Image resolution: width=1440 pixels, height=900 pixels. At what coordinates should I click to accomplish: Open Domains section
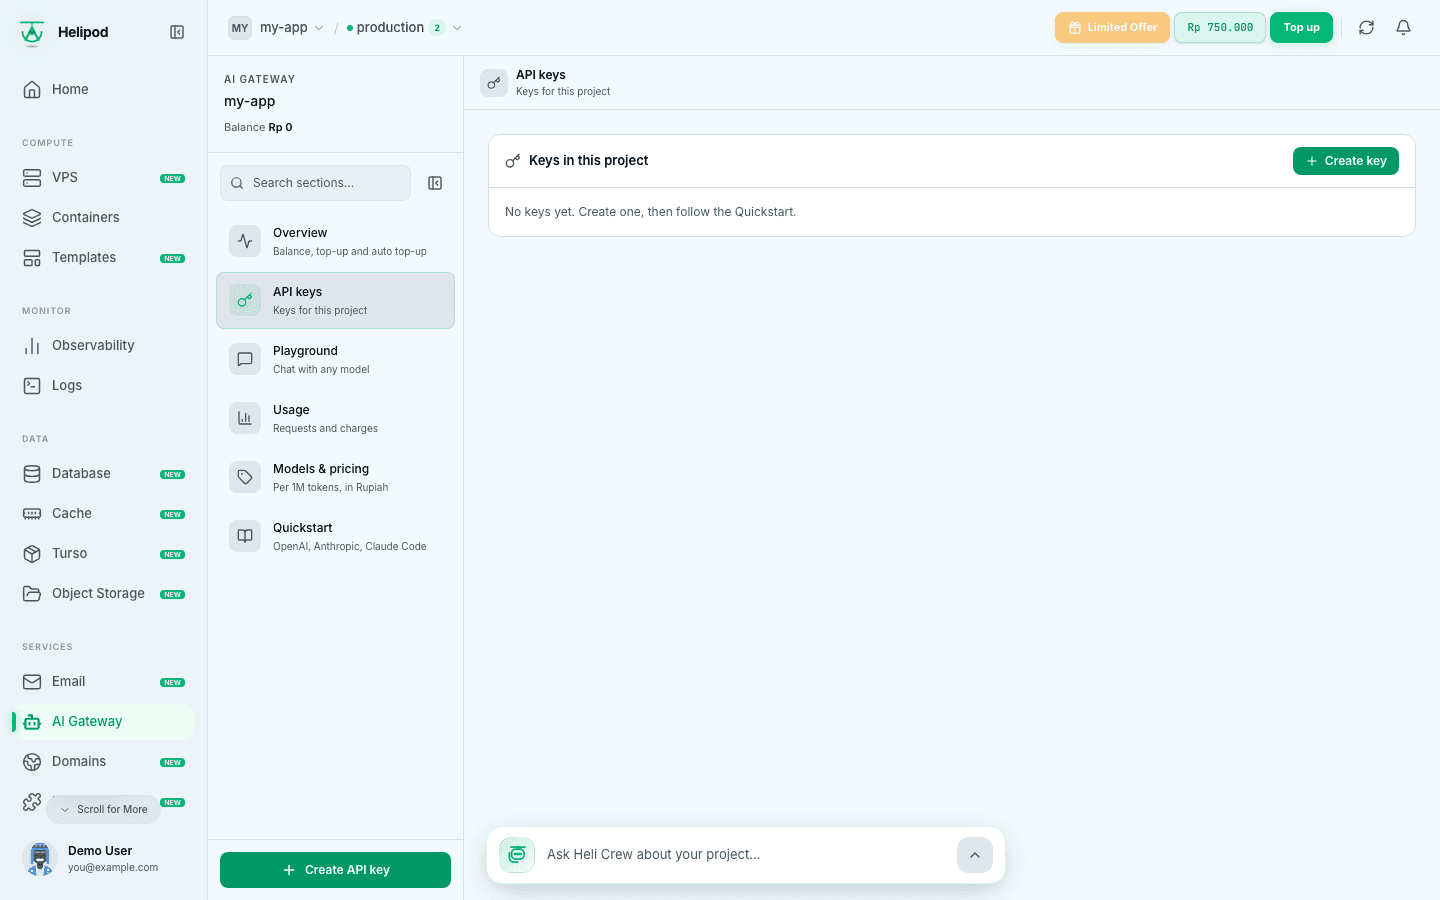(104, 761)
